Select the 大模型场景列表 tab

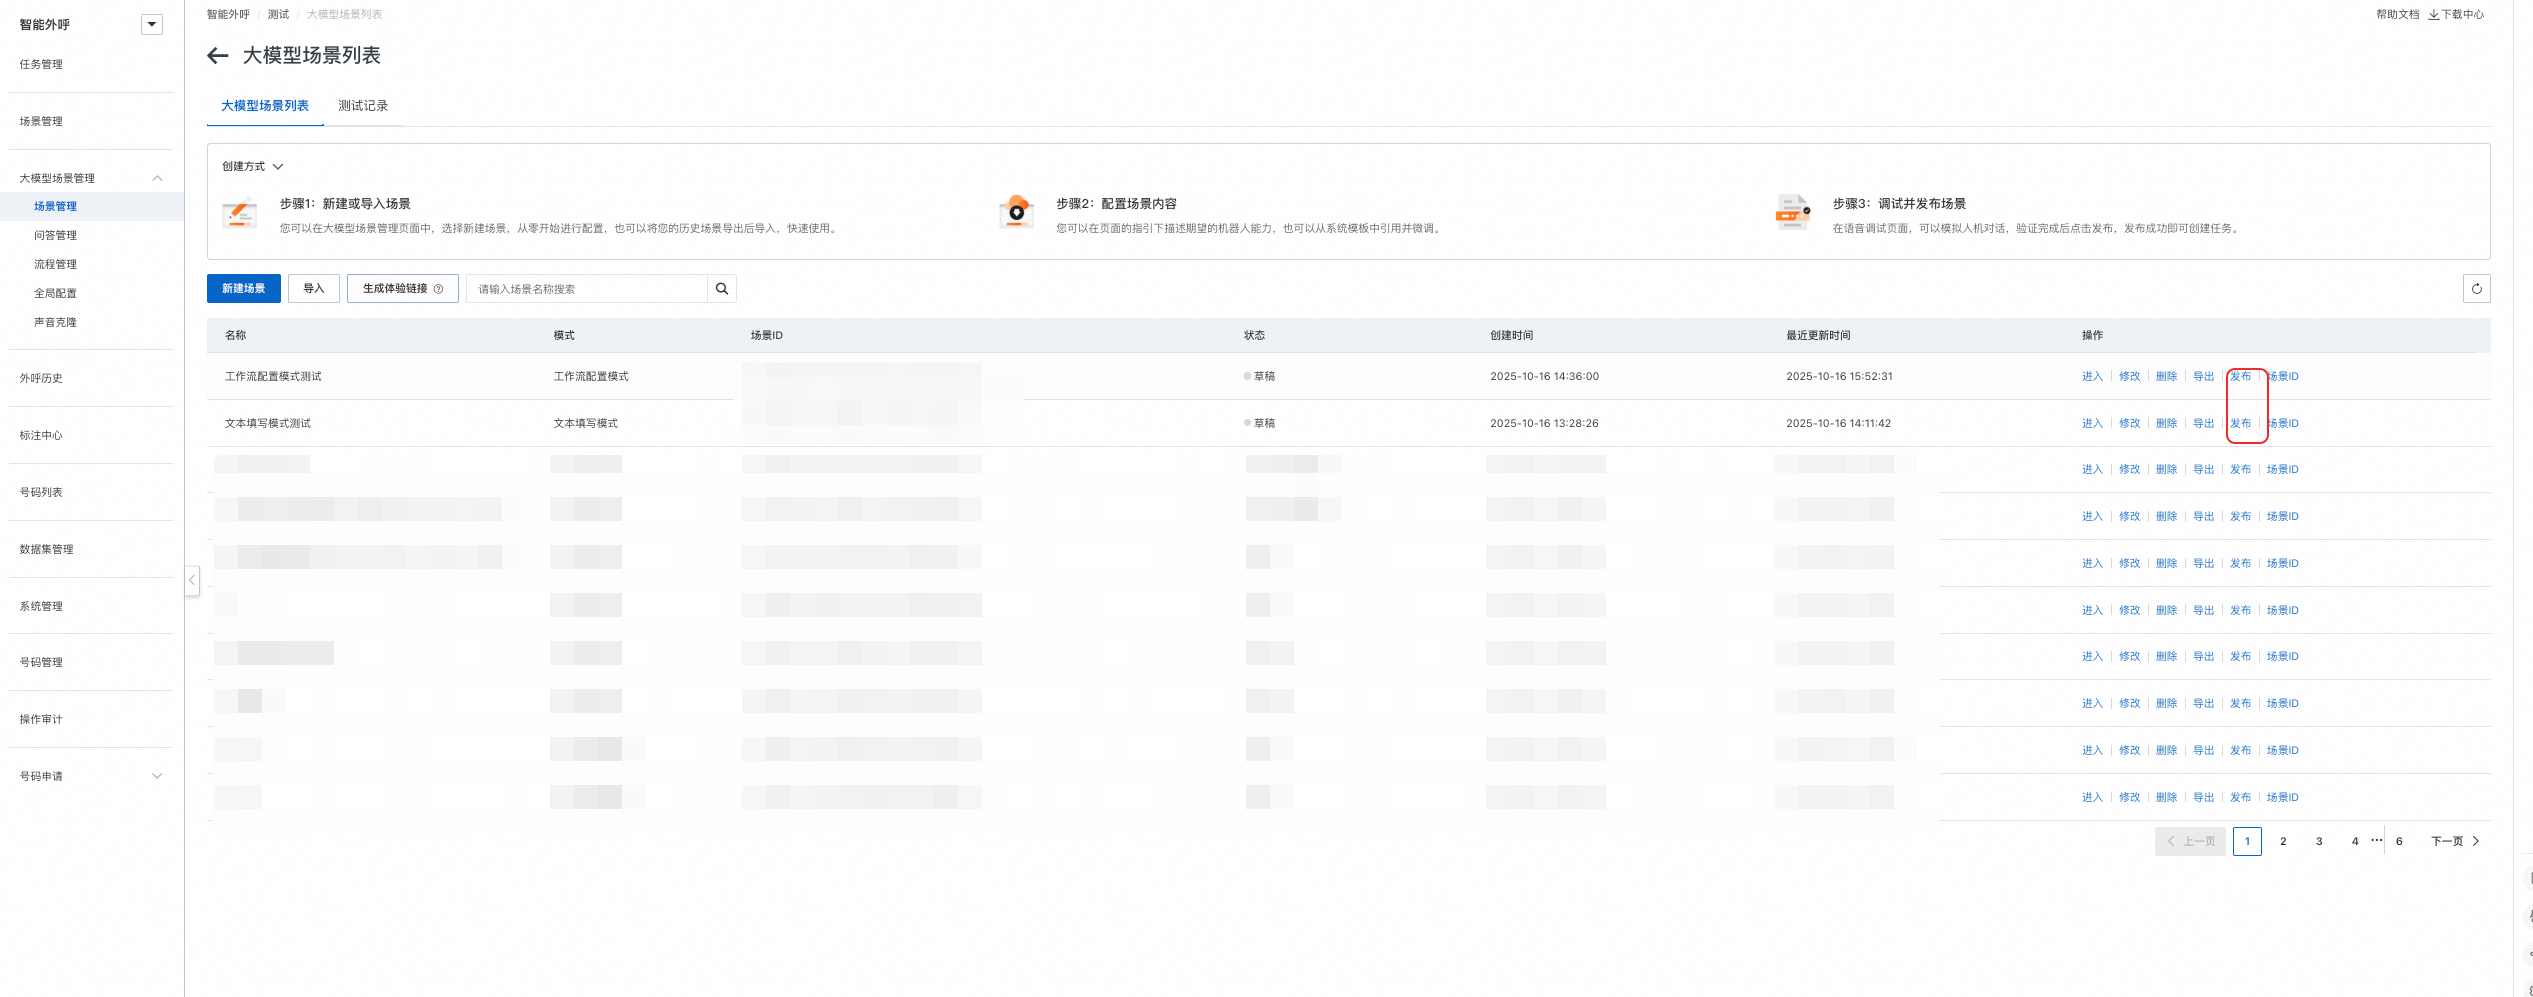point(265,106)
